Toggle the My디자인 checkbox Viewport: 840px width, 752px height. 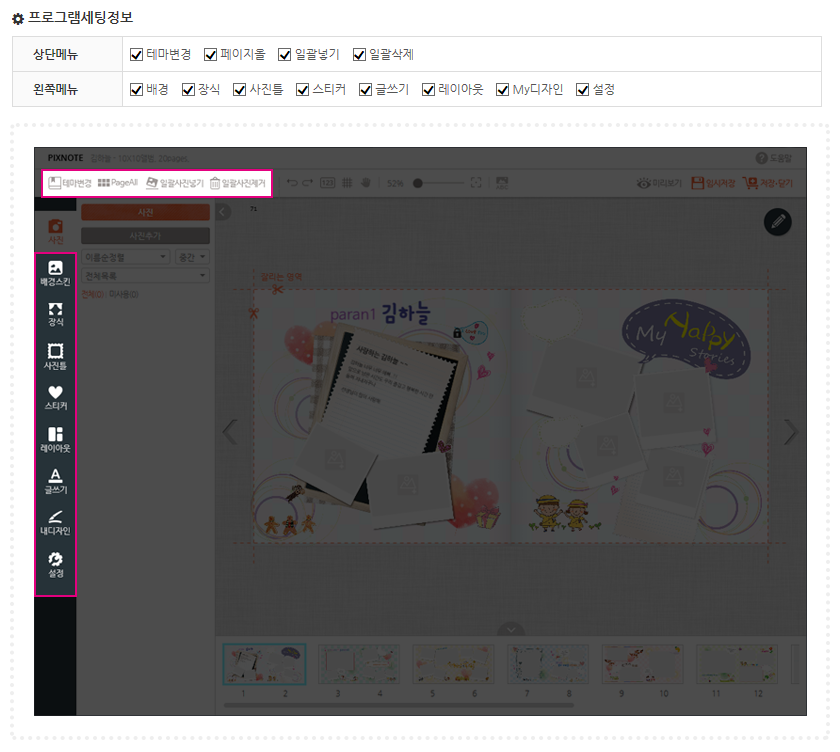502,90
